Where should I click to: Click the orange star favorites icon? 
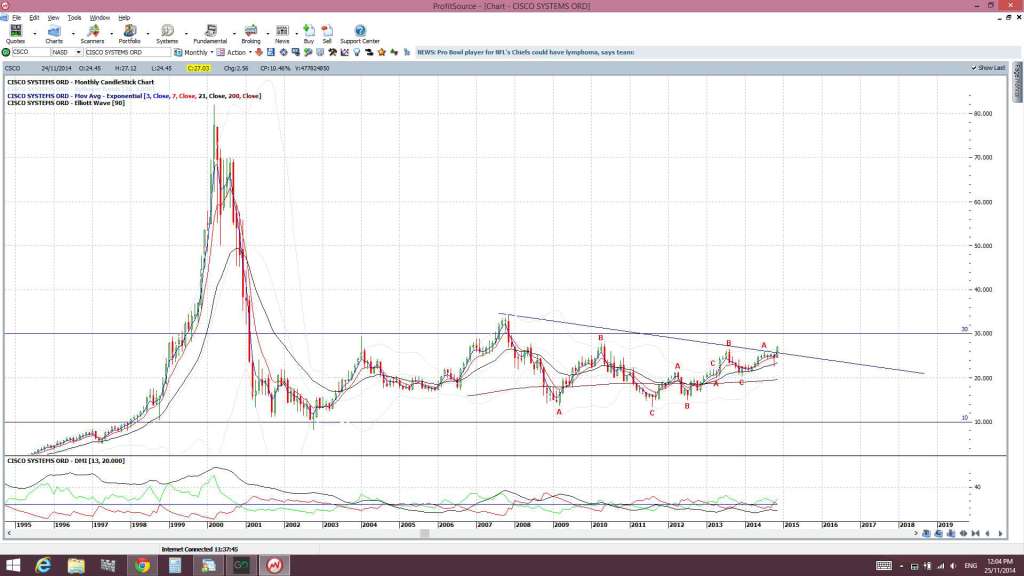[381, 52]
